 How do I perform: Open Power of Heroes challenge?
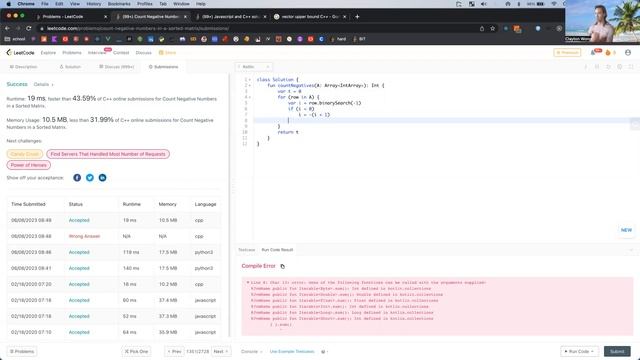pos(29,165)
